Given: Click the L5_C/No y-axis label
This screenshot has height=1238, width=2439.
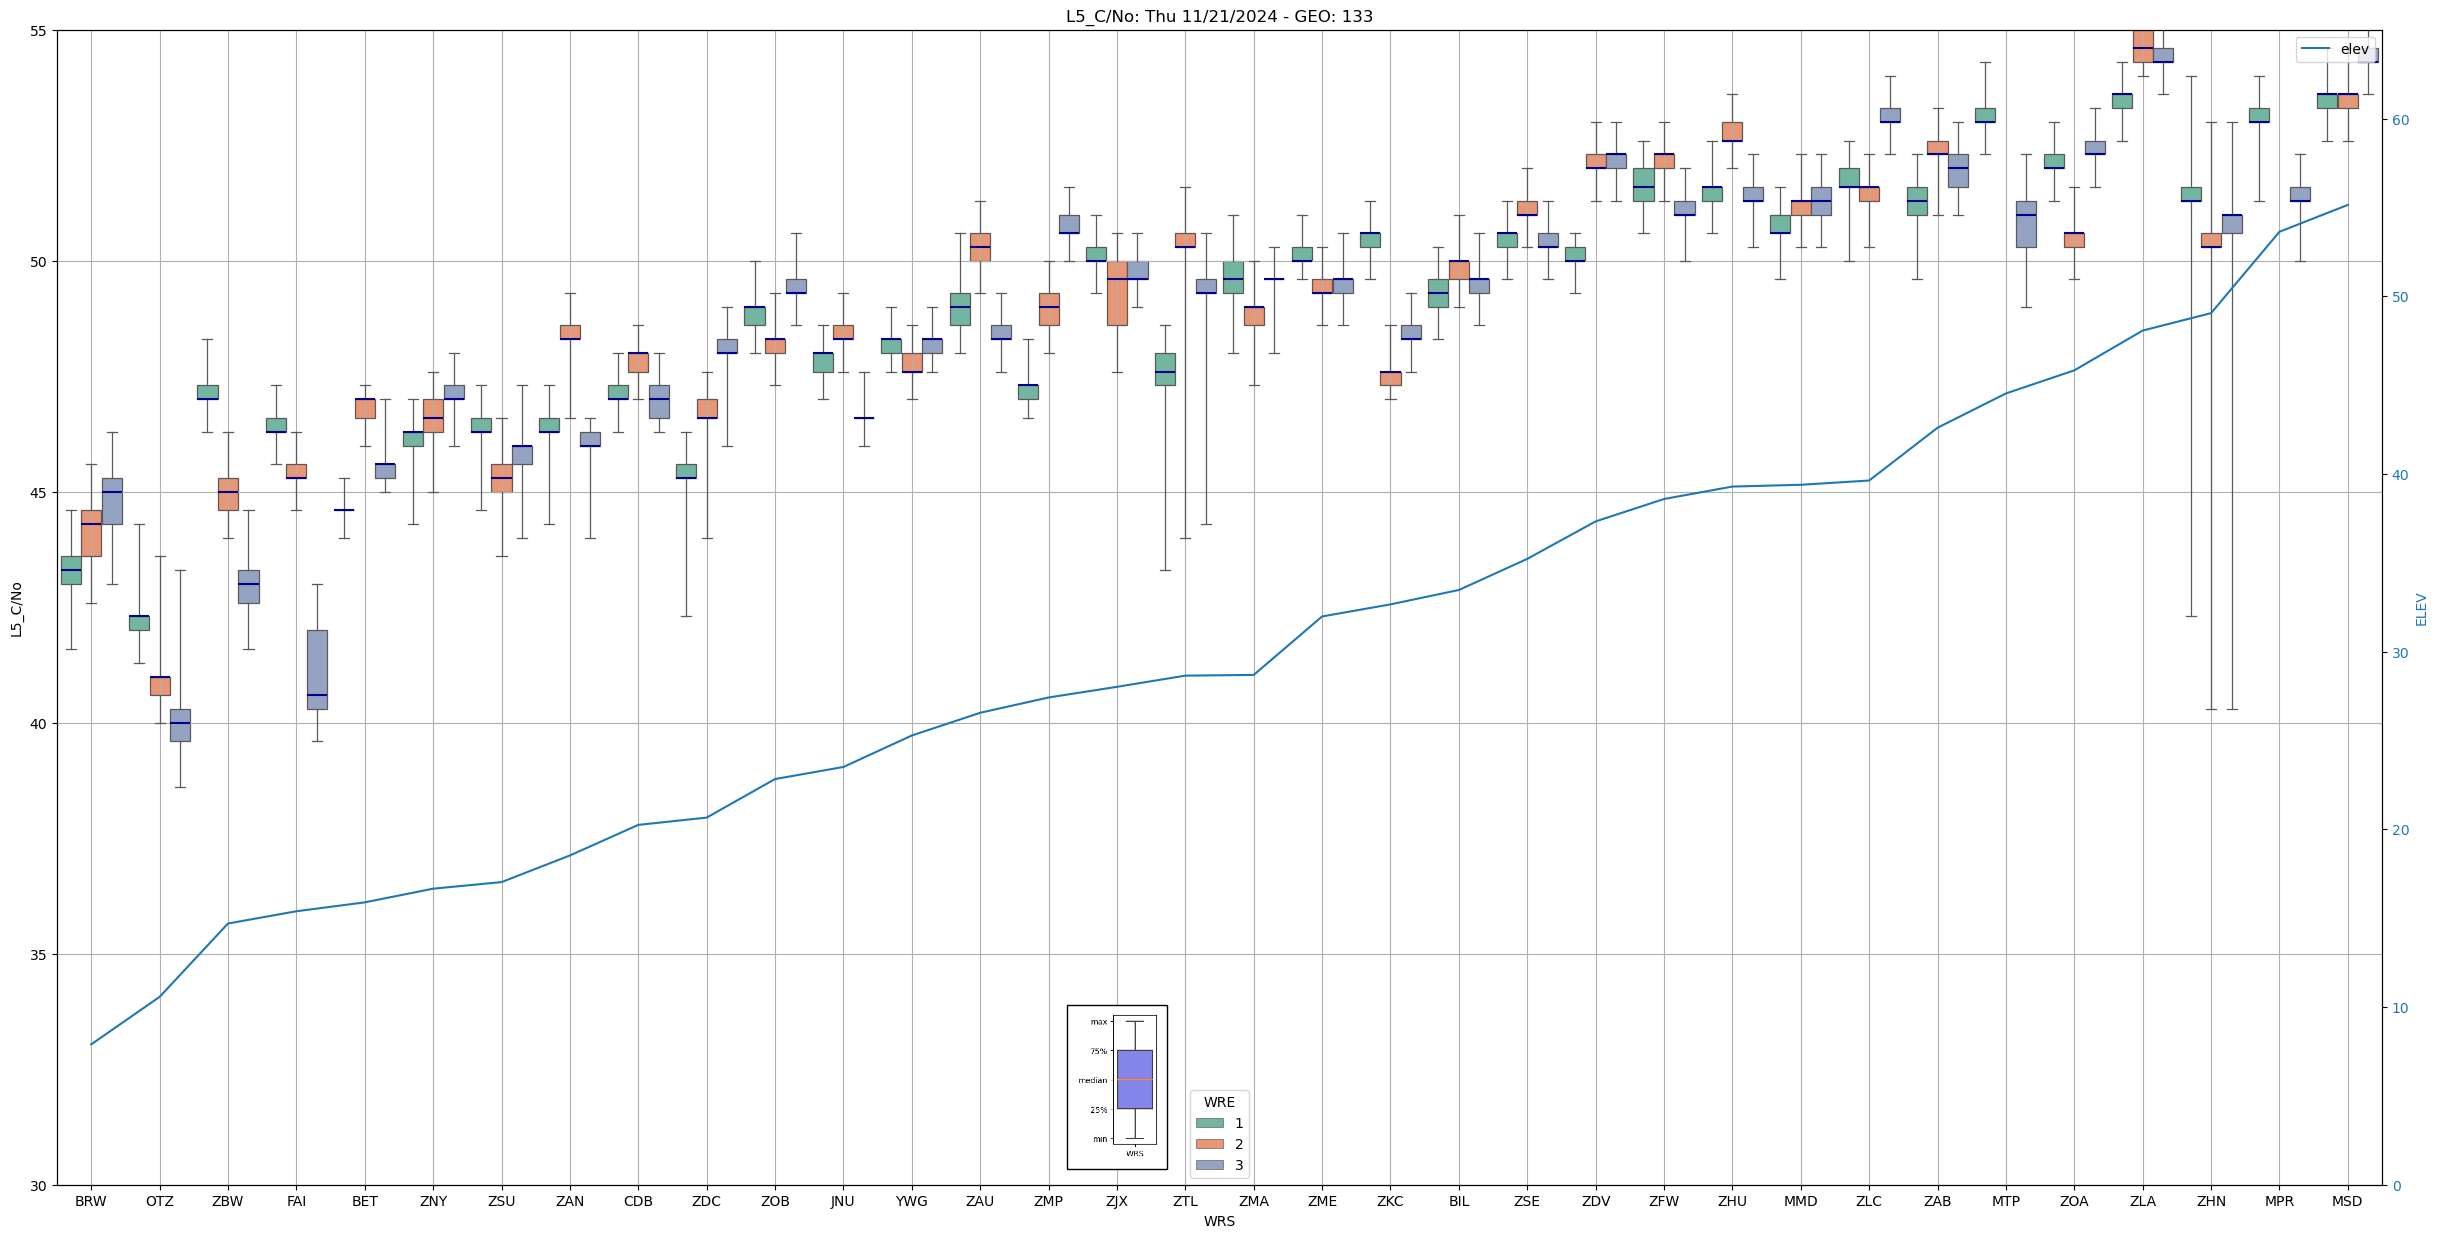Looking at the screenshot, I should tap(16, 609).
